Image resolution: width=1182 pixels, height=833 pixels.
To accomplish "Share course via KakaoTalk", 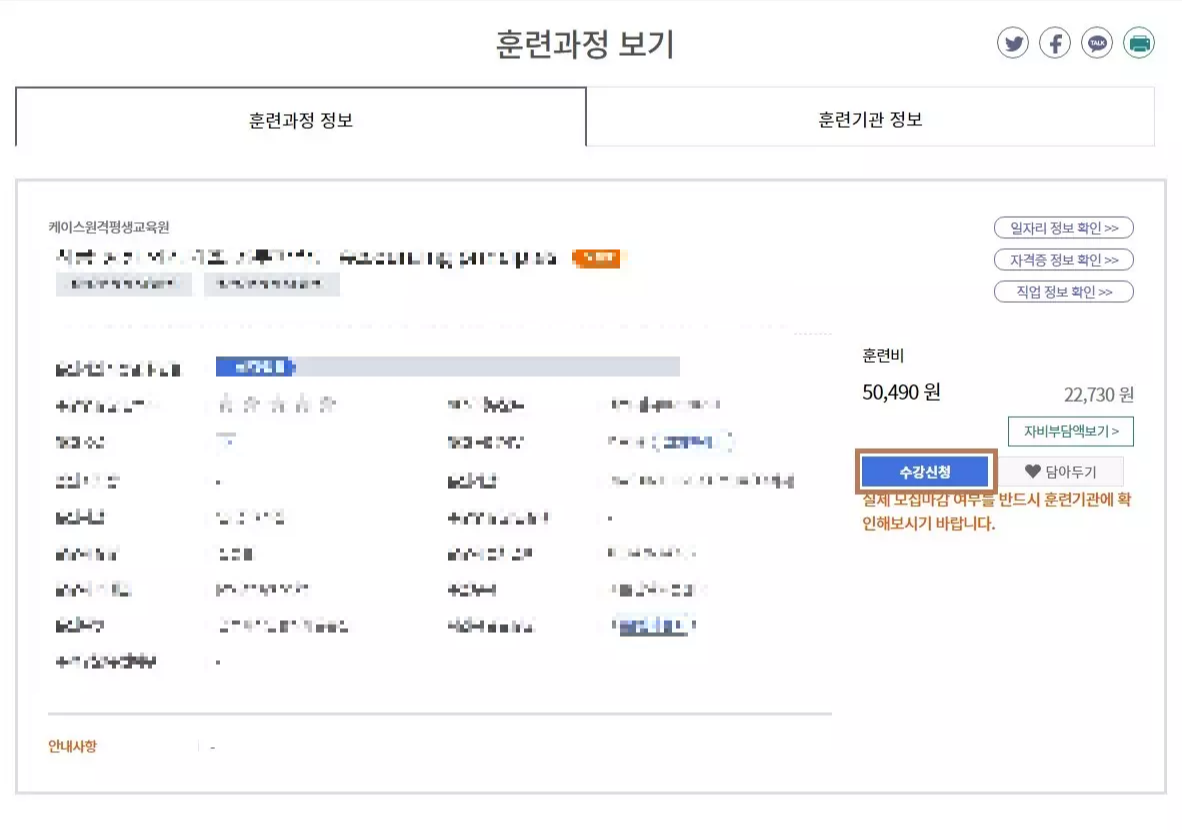I will pyautogui.click(x=1096, y=43).
